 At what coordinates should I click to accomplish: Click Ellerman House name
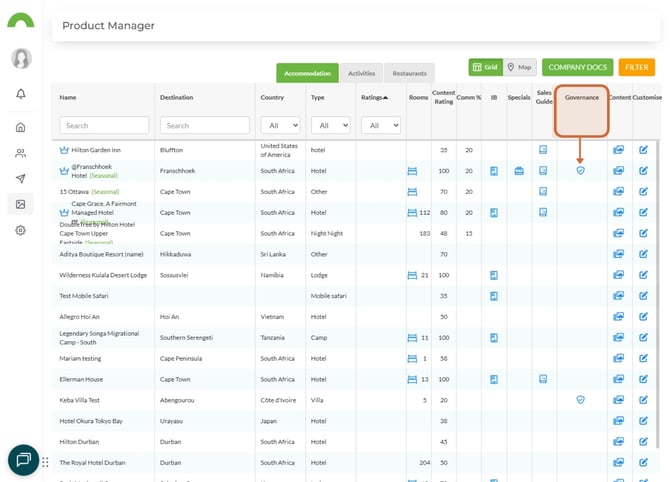coord(81,379)
